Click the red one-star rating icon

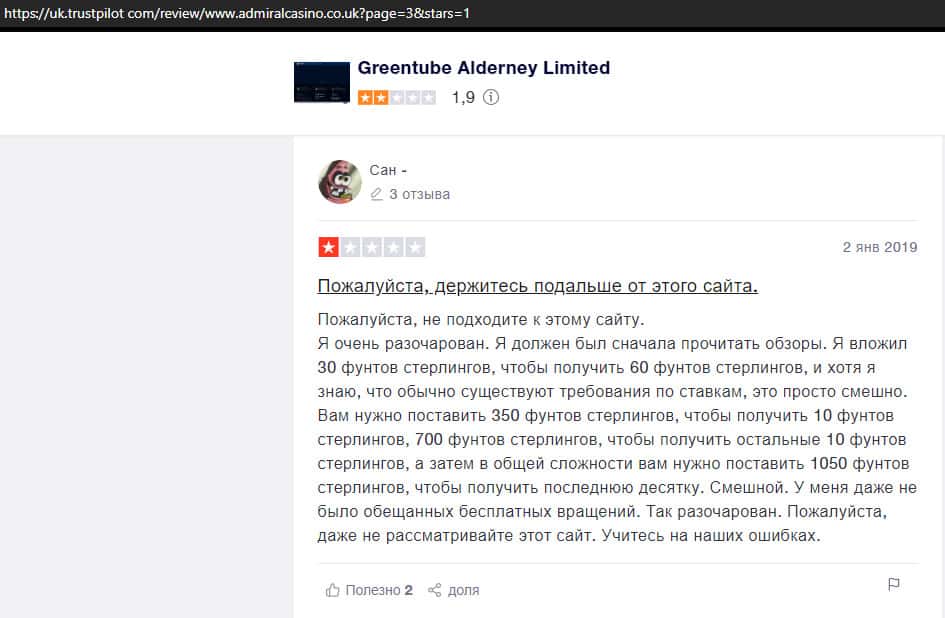point(328,247)
